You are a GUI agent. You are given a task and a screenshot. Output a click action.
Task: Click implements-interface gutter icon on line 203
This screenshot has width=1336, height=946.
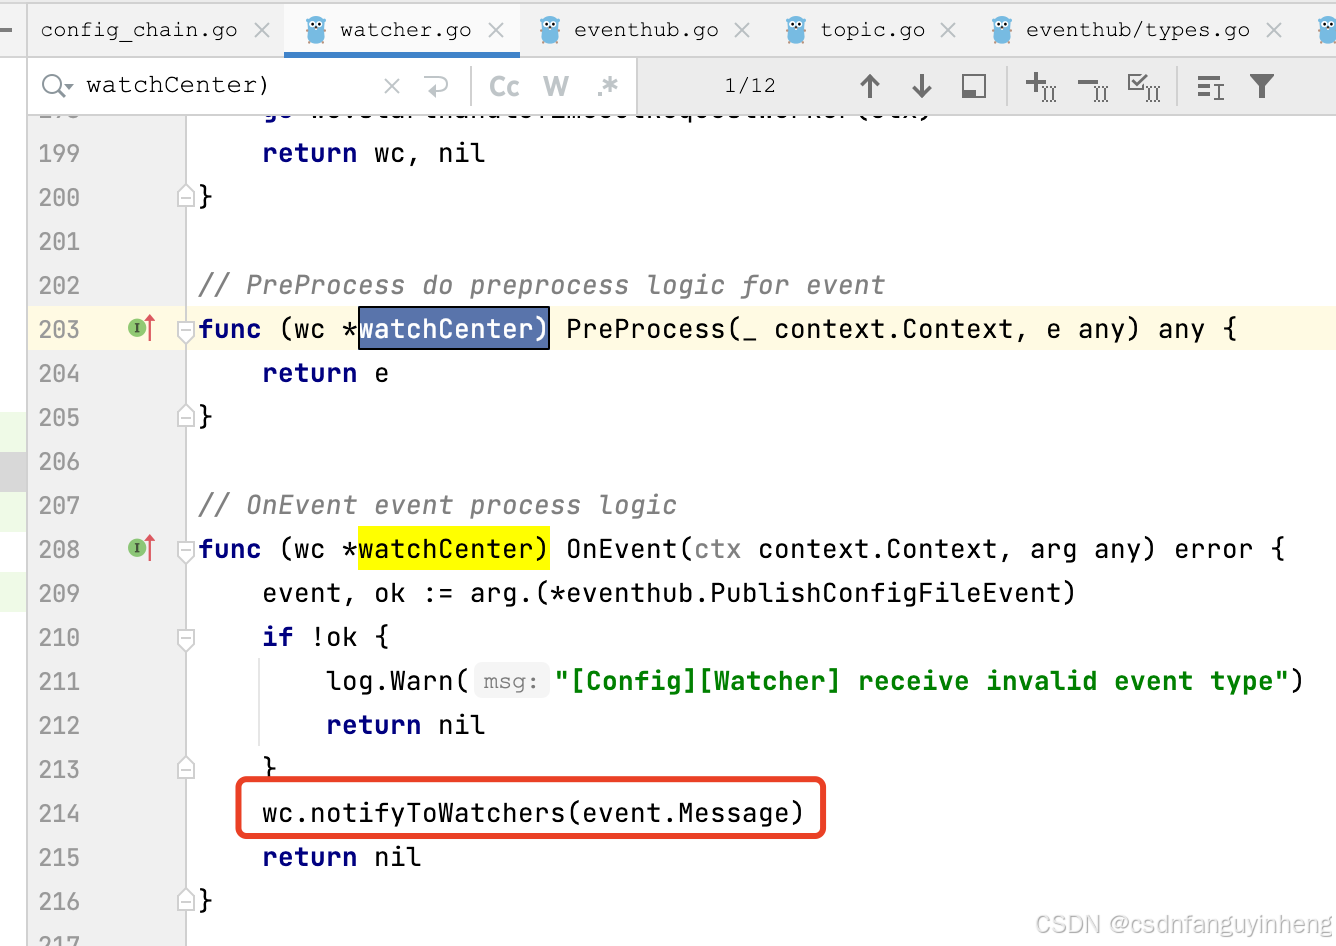(142, 328)
